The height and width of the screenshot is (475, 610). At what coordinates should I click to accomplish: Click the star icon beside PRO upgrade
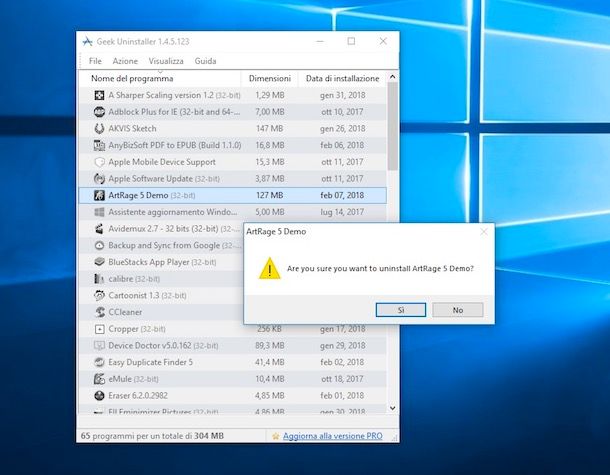click(275, 436)
